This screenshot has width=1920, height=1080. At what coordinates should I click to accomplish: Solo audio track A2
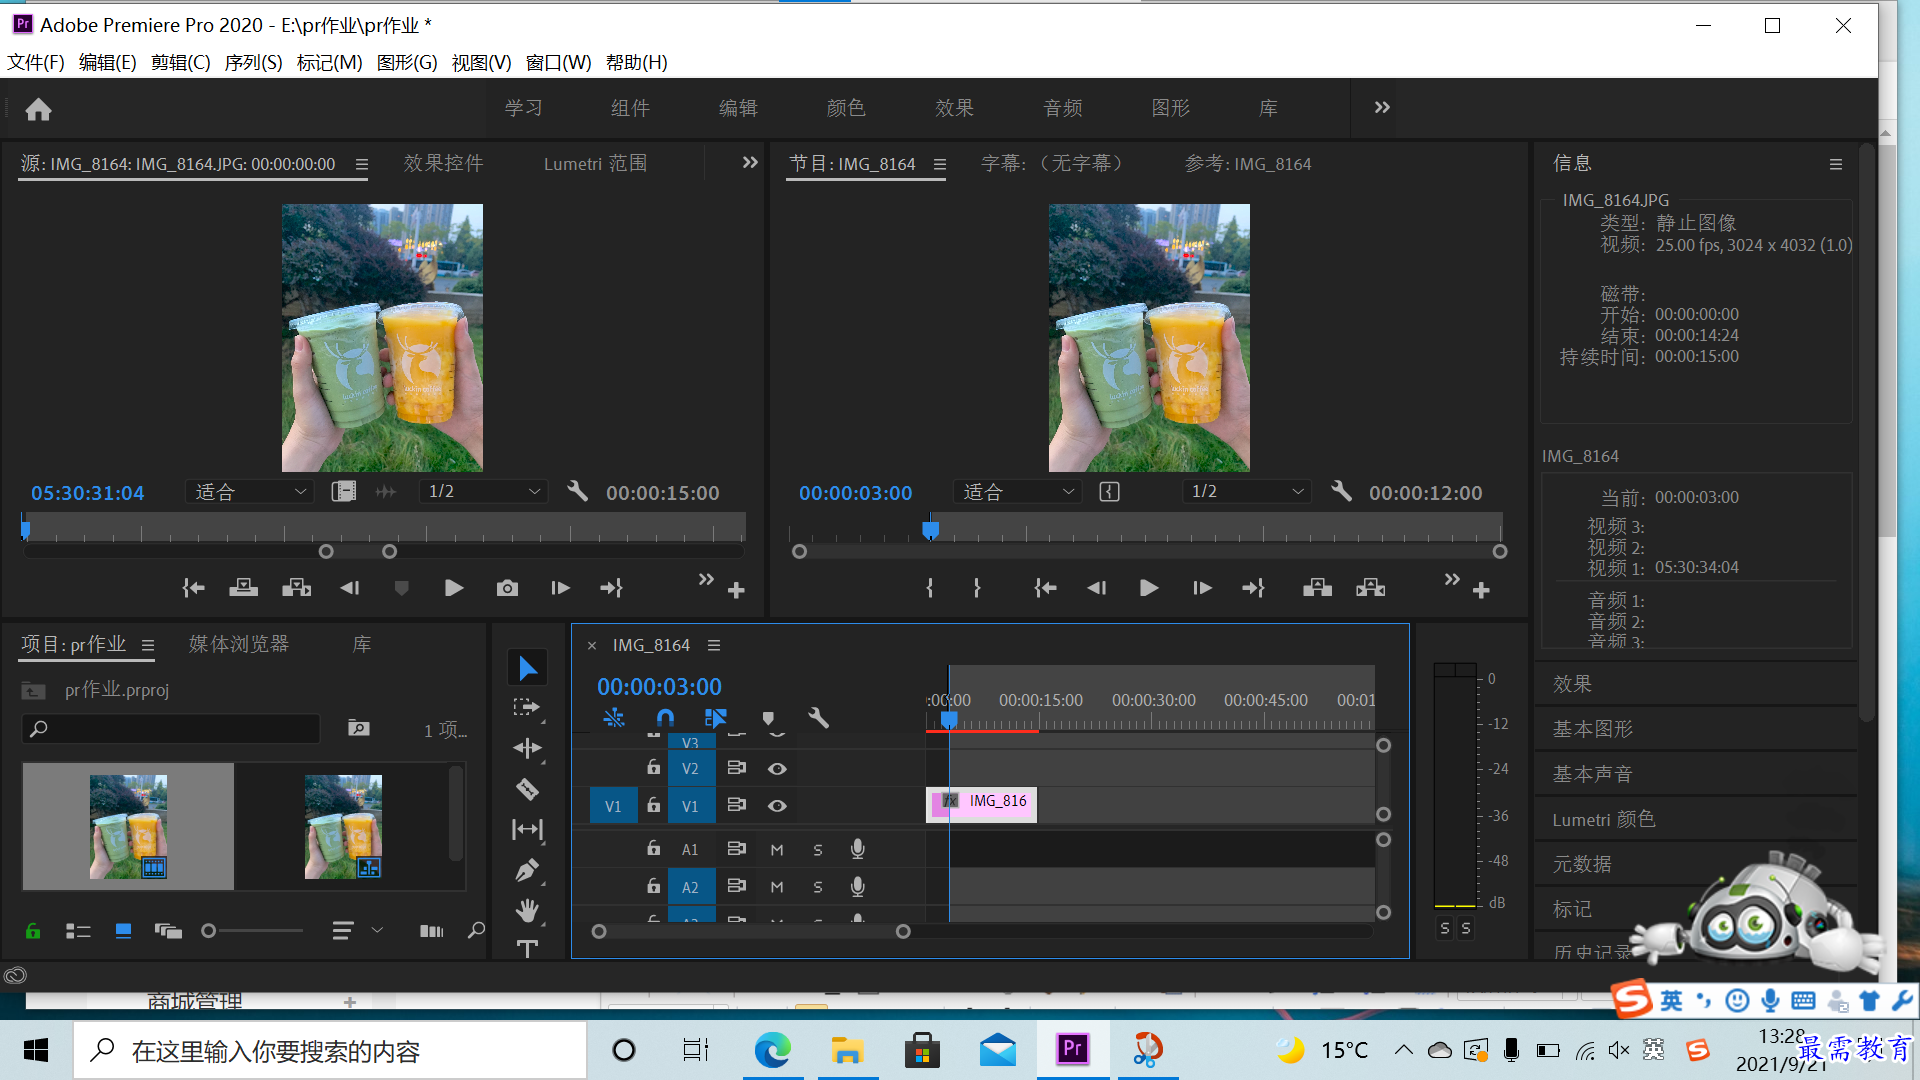tap(818, 887)
